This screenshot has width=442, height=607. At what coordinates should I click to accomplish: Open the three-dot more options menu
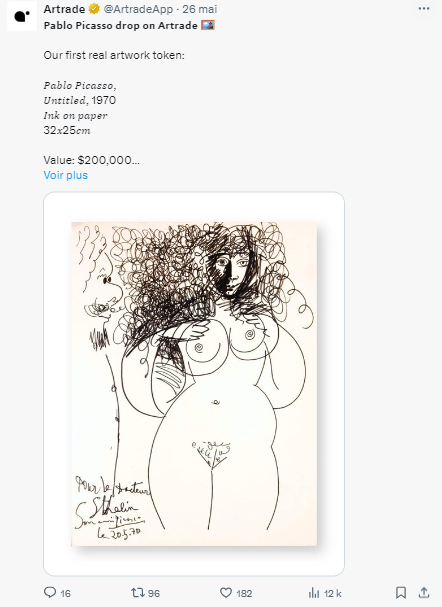point(424,9)
